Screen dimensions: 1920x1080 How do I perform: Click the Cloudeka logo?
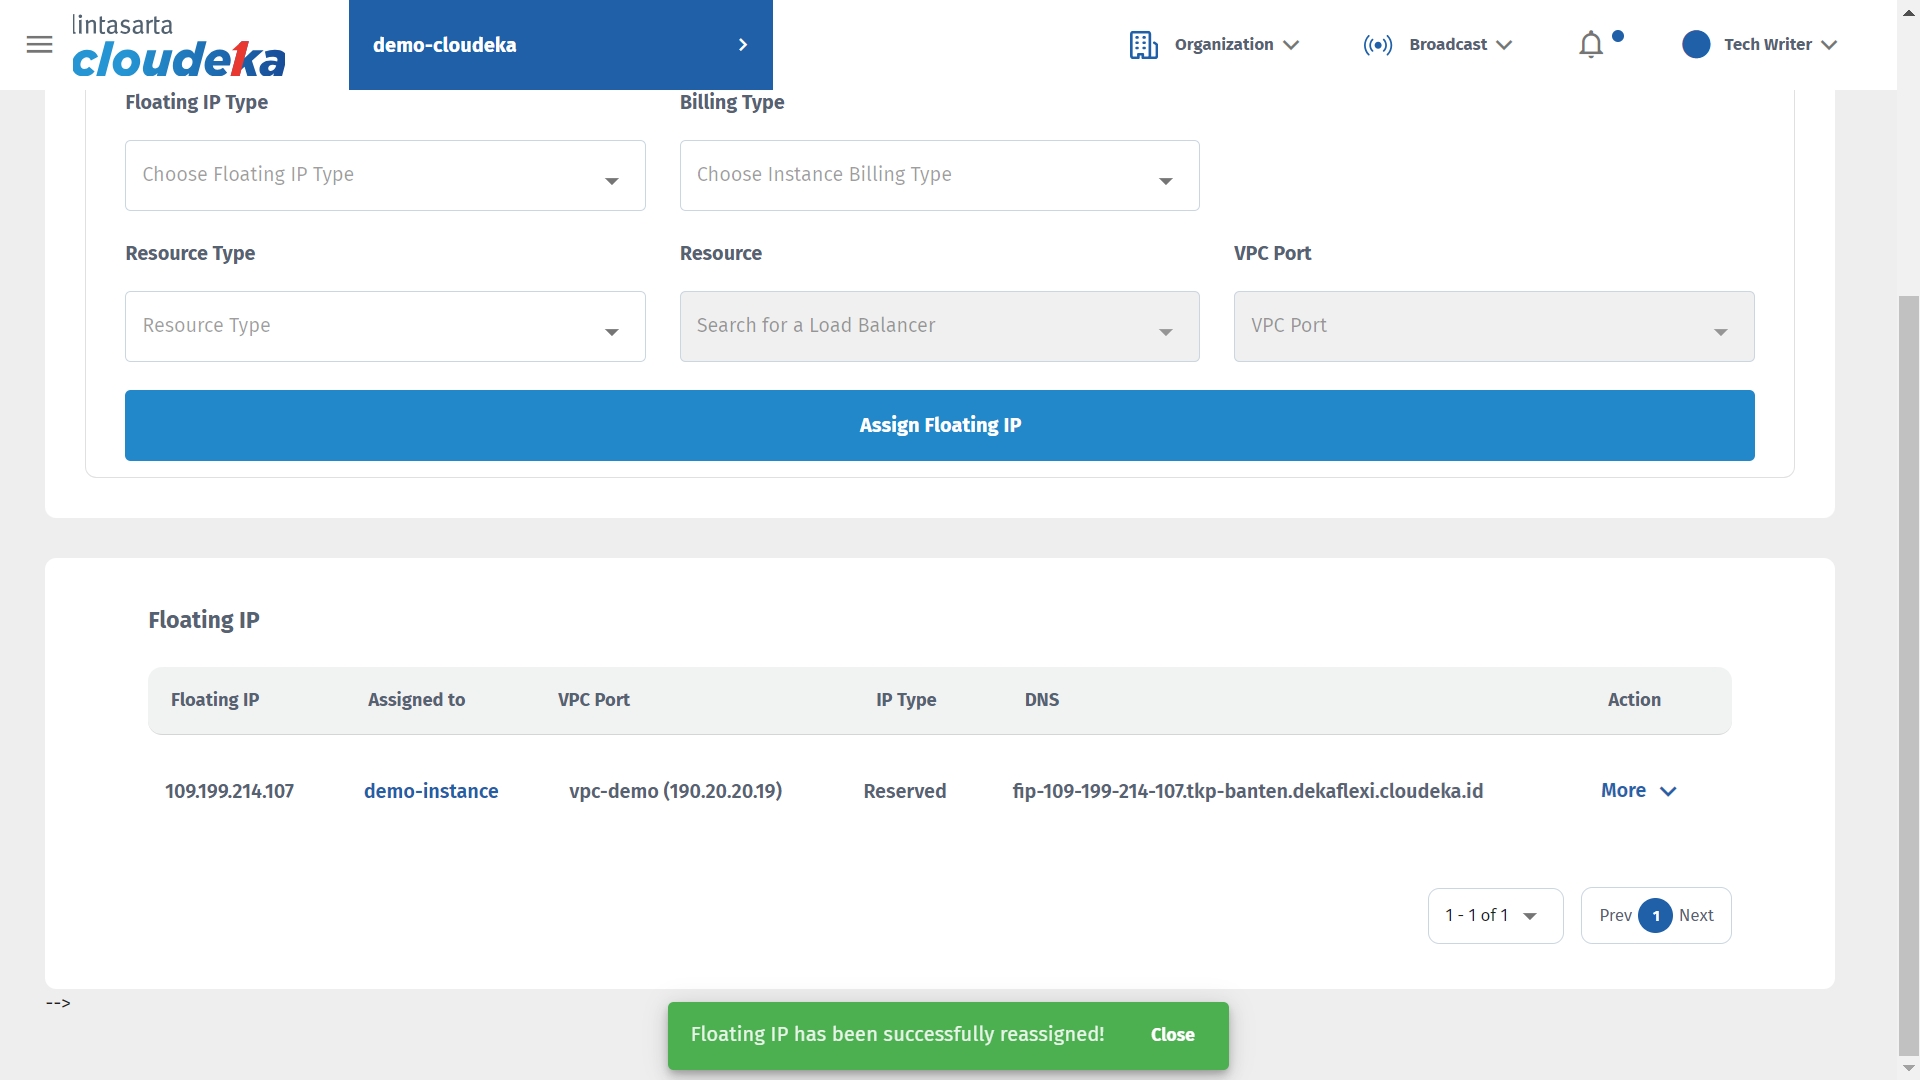[178, 47]
